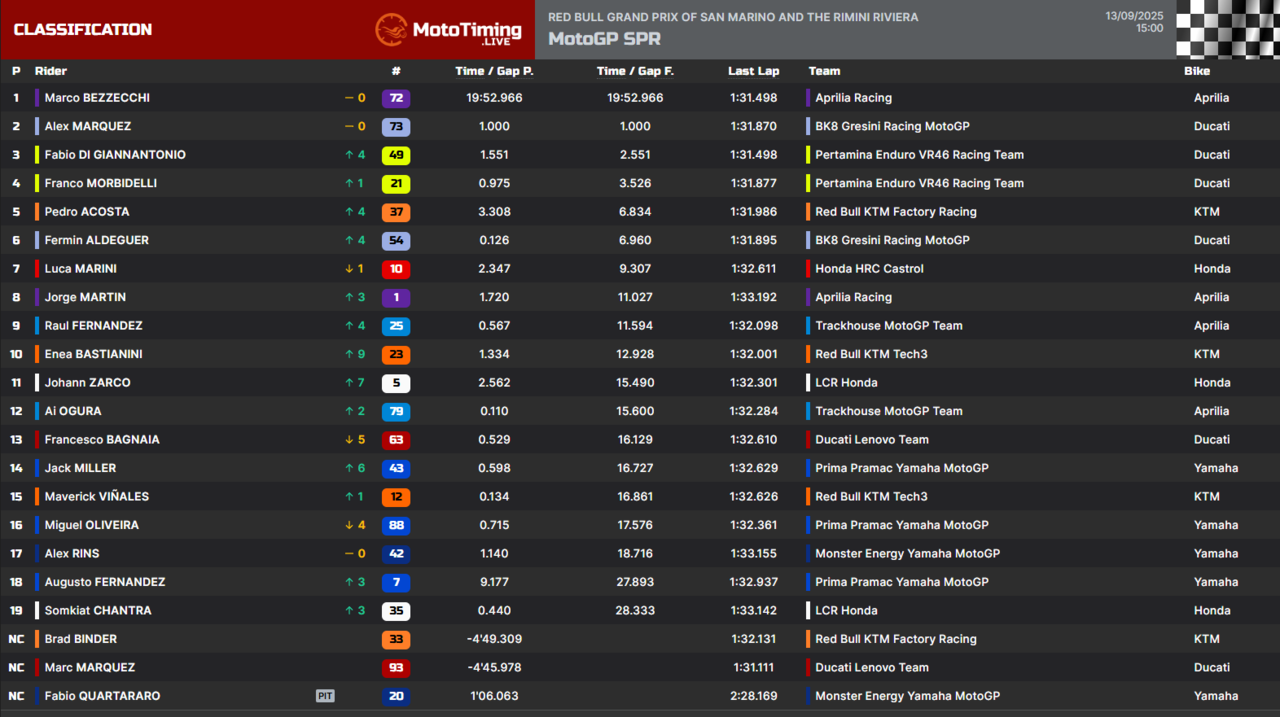Image resolution: width=1280 pixels, height=717 pixels.
Task: Click the red number 63 badge
Action: [x=396, y=440]
